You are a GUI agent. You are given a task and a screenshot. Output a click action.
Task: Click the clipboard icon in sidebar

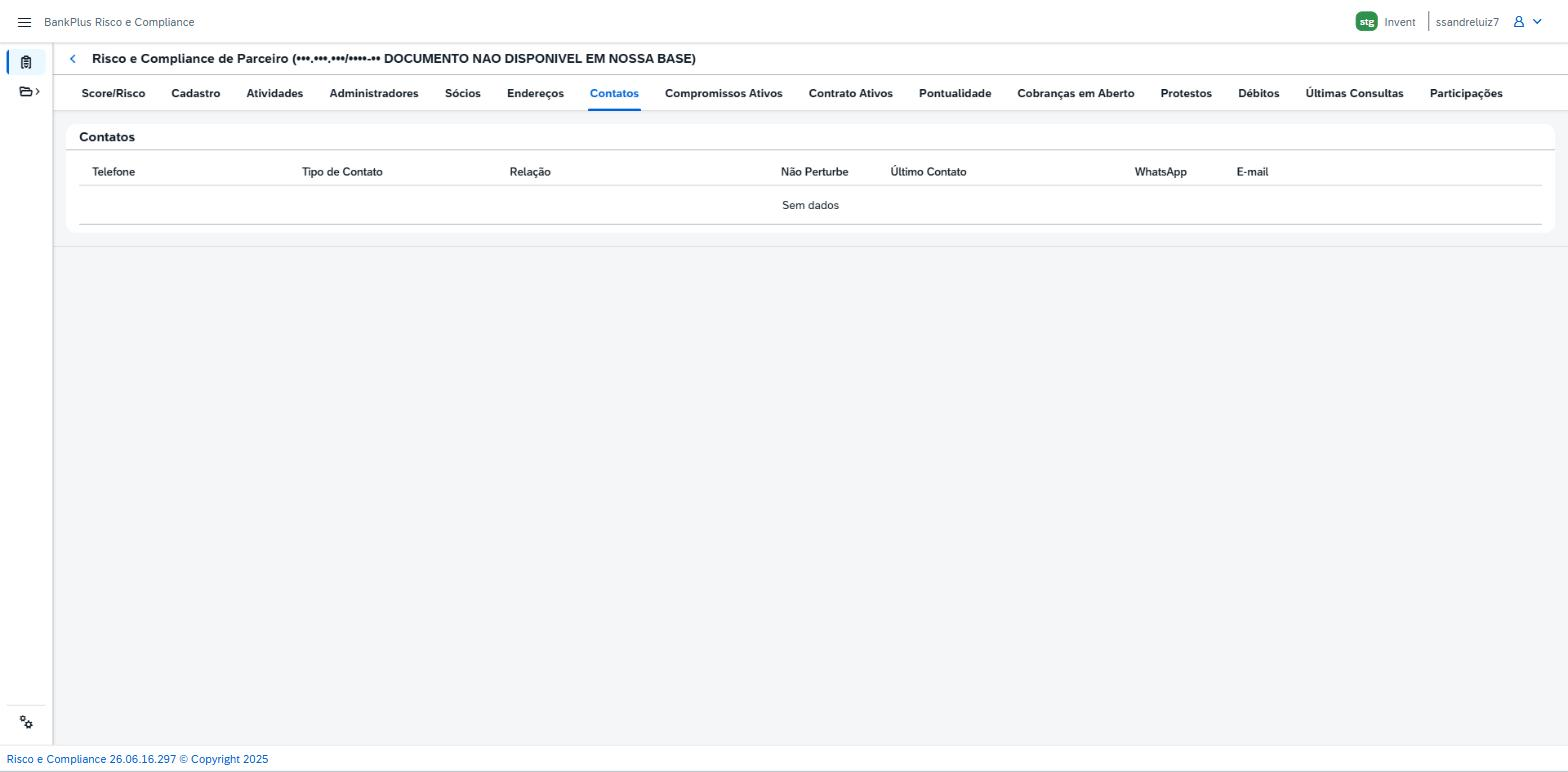(26, 62)
